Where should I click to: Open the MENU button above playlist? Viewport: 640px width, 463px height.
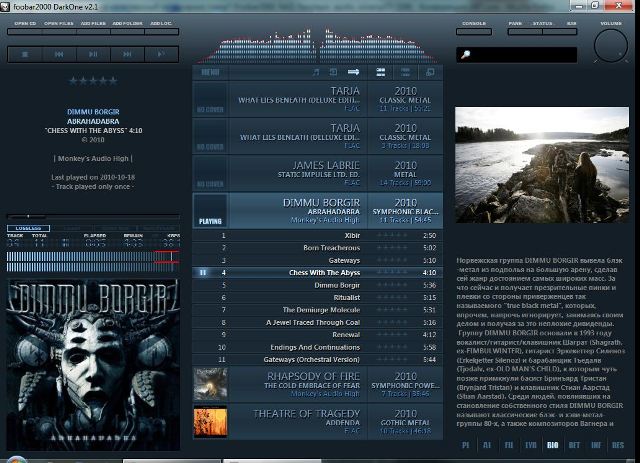[210, 73]
